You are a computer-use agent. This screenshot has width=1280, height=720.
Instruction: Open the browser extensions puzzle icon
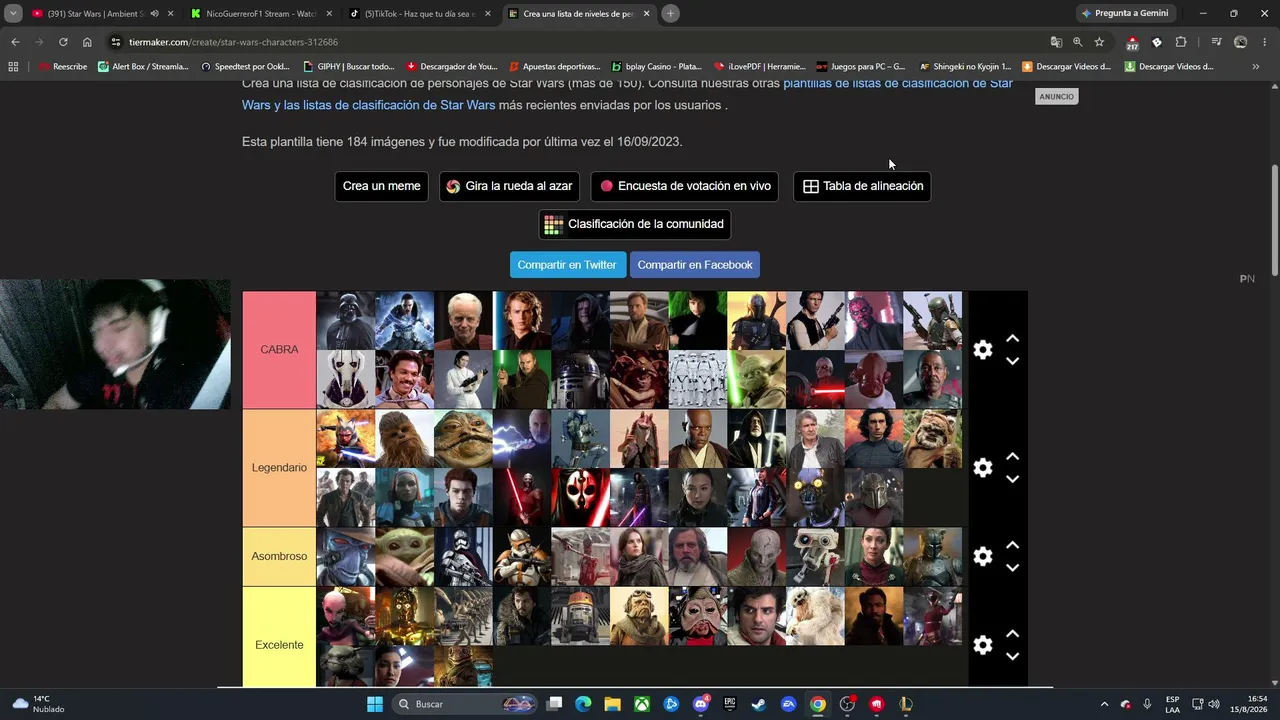tap(1181, 42)
